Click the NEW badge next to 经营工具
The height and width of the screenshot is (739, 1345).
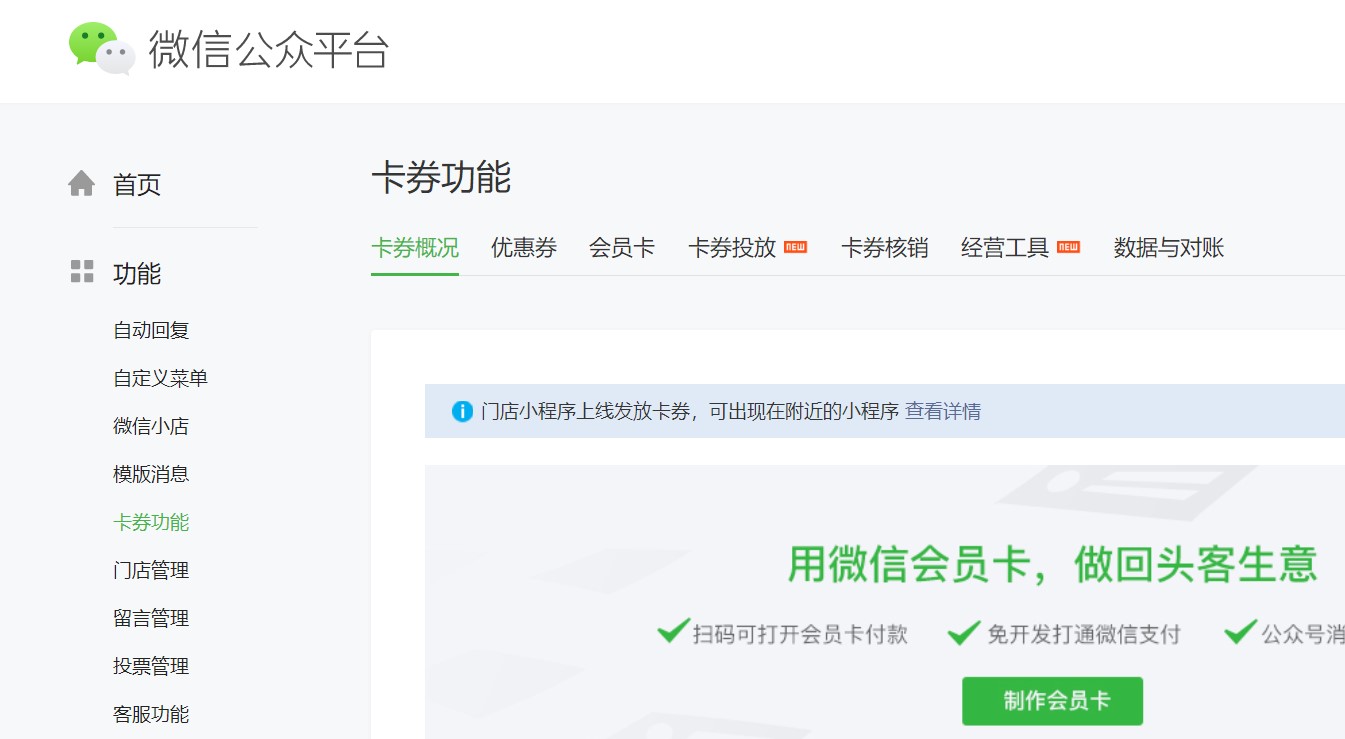tap(1068, 247)
